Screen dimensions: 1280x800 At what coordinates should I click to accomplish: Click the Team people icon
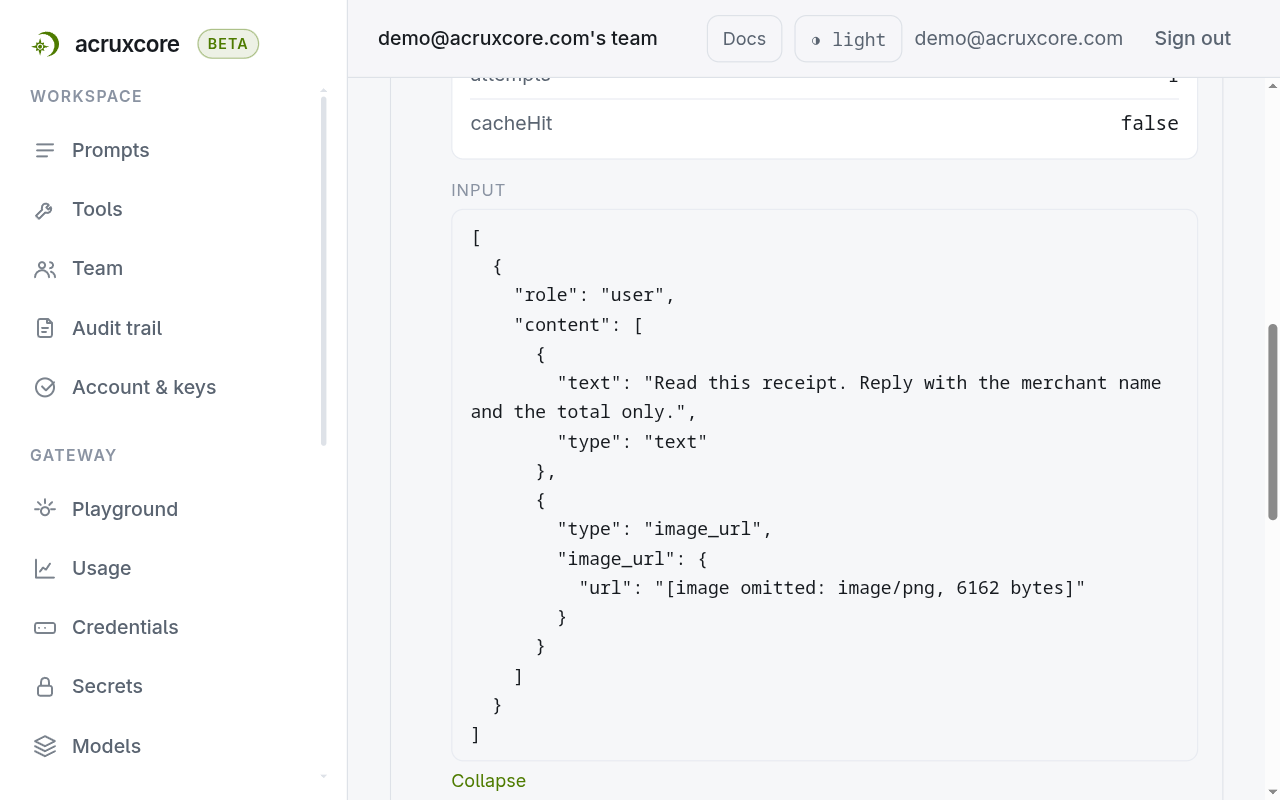click(45, 268)
